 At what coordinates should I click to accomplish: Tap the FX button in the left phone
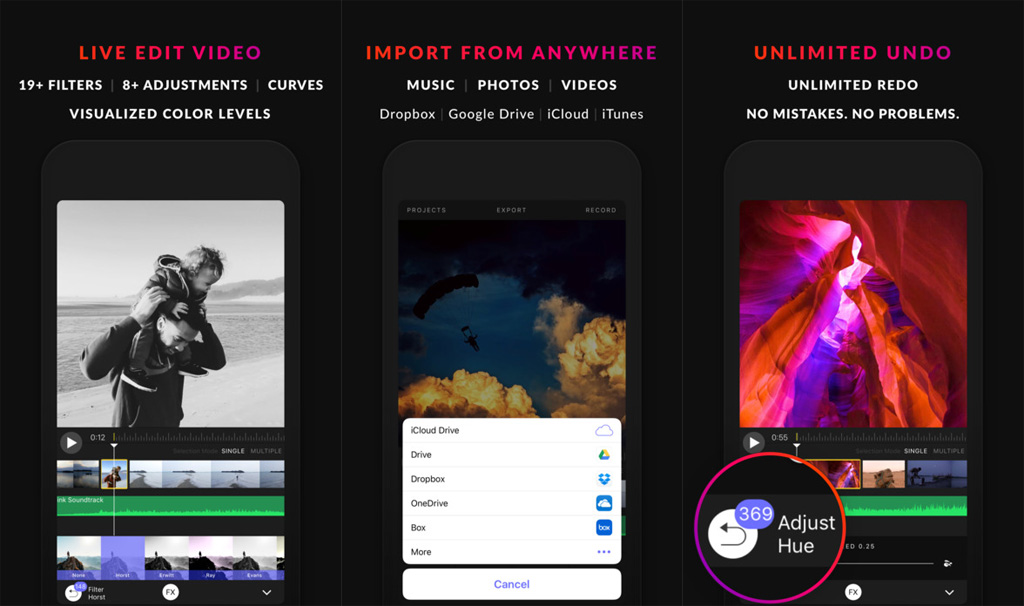171,592
